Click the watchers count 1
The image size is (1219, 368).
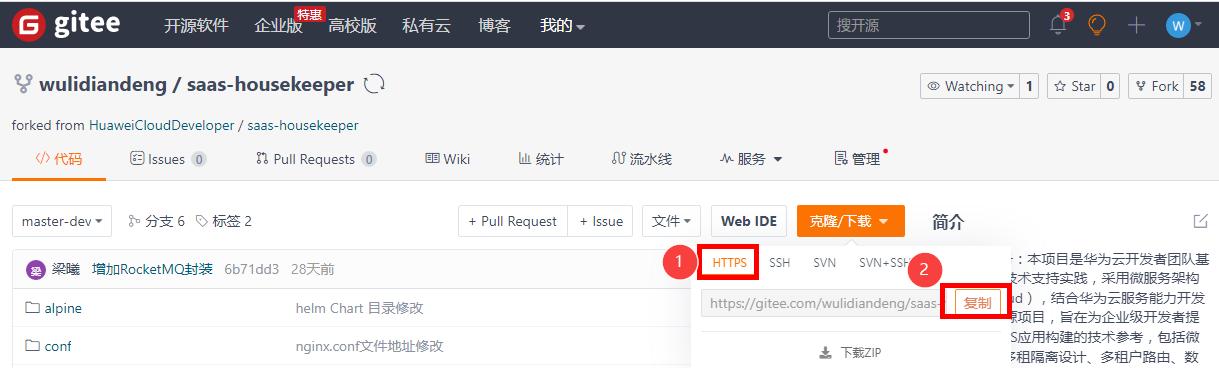pos(1029,86)
